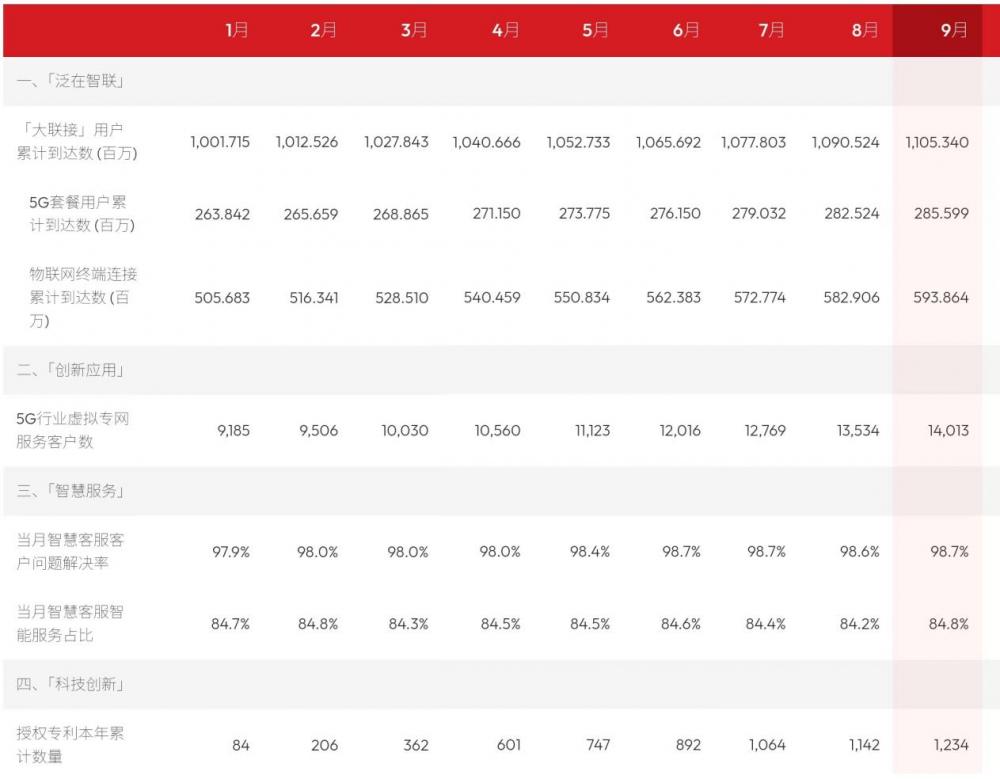Select the 7月 column header
Viewport: 1000px width, 779px height.
(x=772, y=30)
